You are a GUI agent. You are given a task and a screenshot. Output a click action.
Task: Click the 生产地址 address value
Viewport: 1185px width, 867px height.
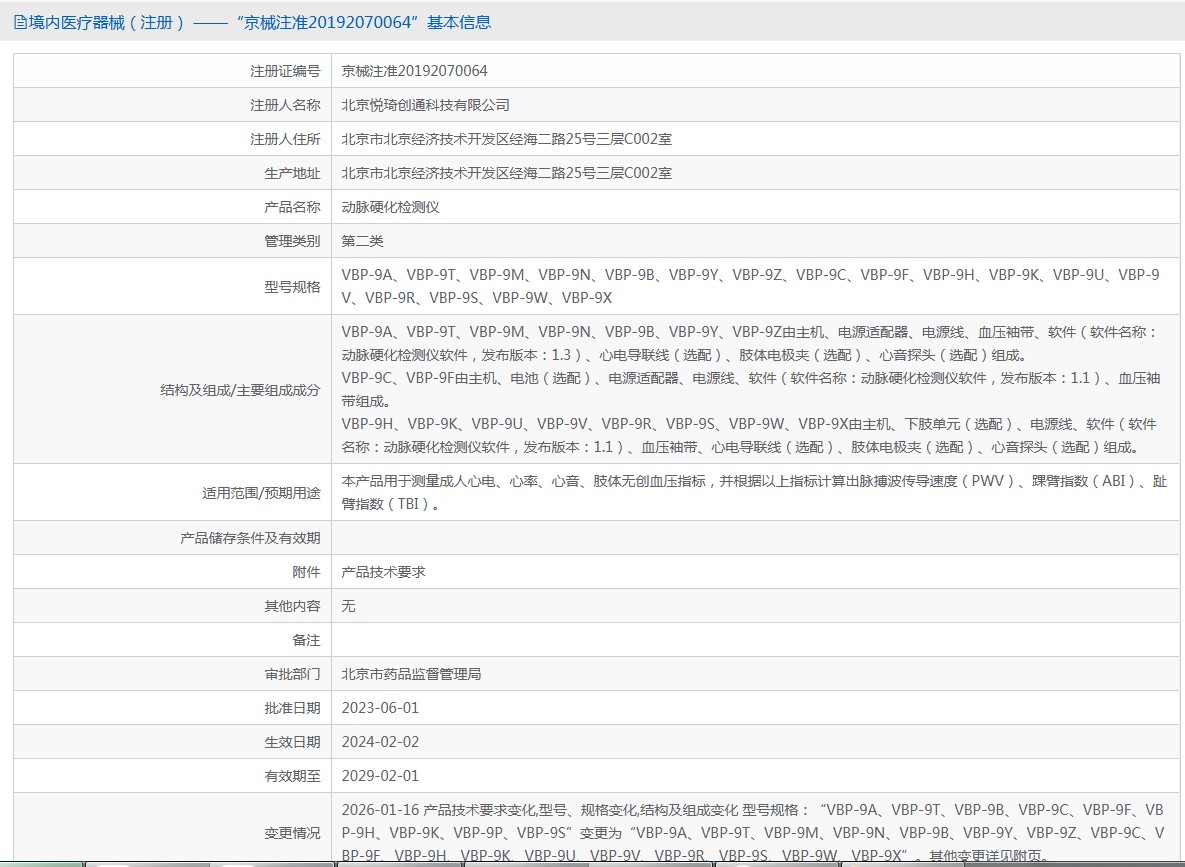(506, 173)
